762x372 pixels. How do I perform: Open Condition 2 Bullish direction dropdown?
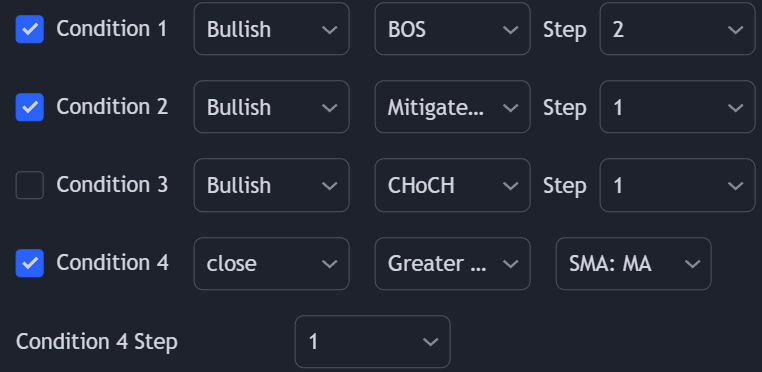[272, 107]
